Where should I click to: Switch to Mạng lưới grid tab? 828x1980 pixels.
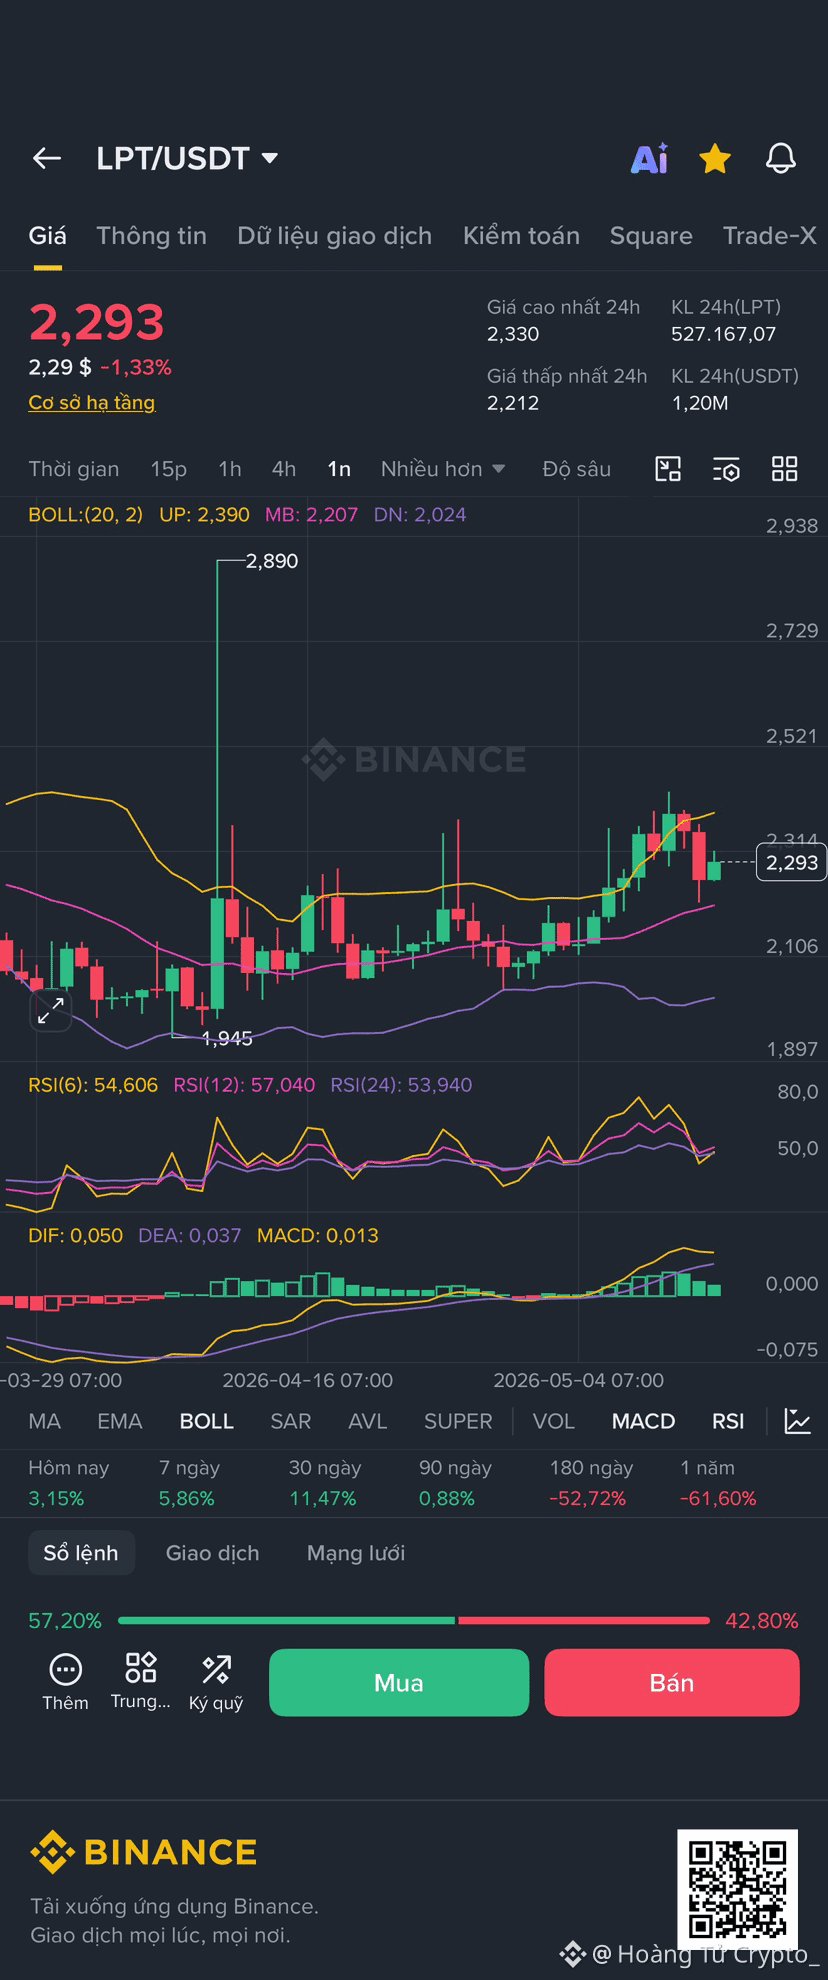[356, 1553]
